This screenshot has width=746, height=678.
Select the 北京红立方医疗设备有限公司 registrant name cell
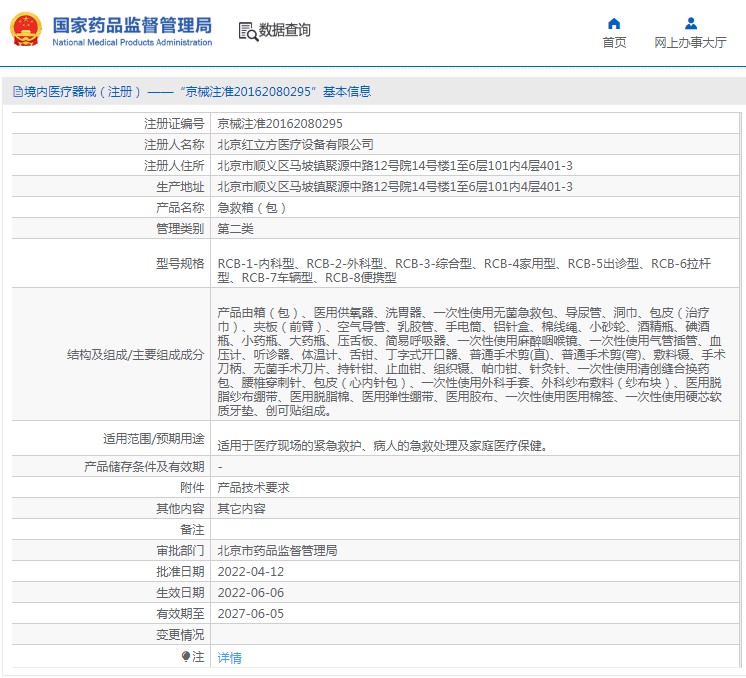pyautogui.click(x=295, y=145)
